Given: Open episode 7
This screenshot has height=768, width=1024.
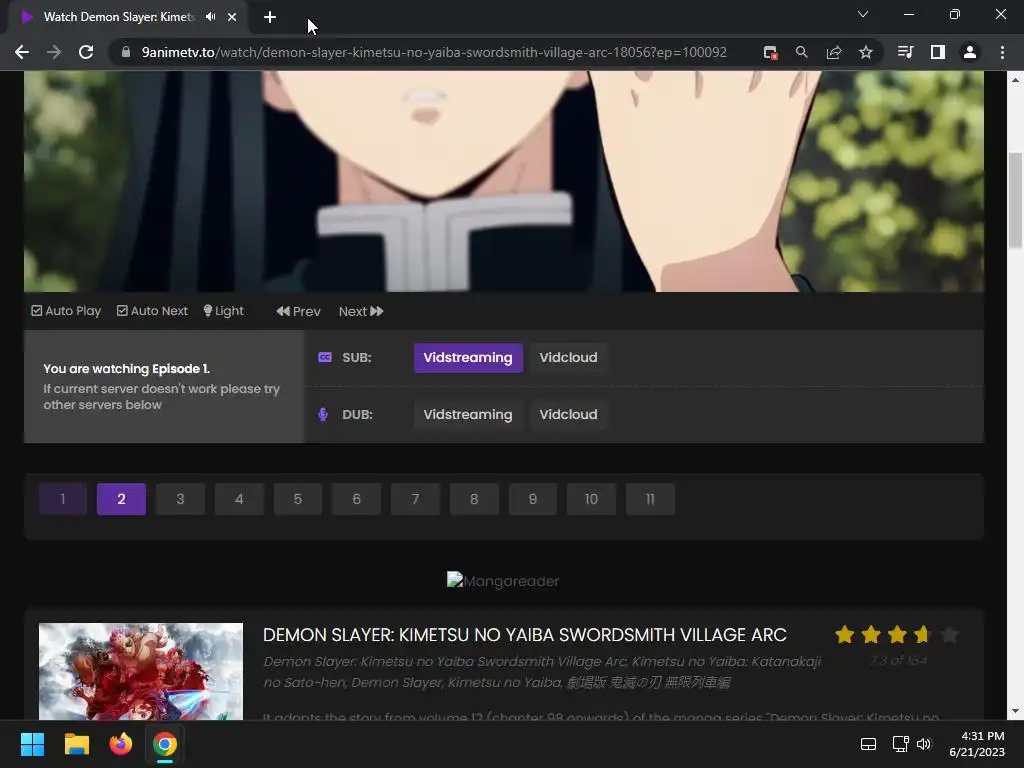Looking at the screenshot, I should (415, 500).
